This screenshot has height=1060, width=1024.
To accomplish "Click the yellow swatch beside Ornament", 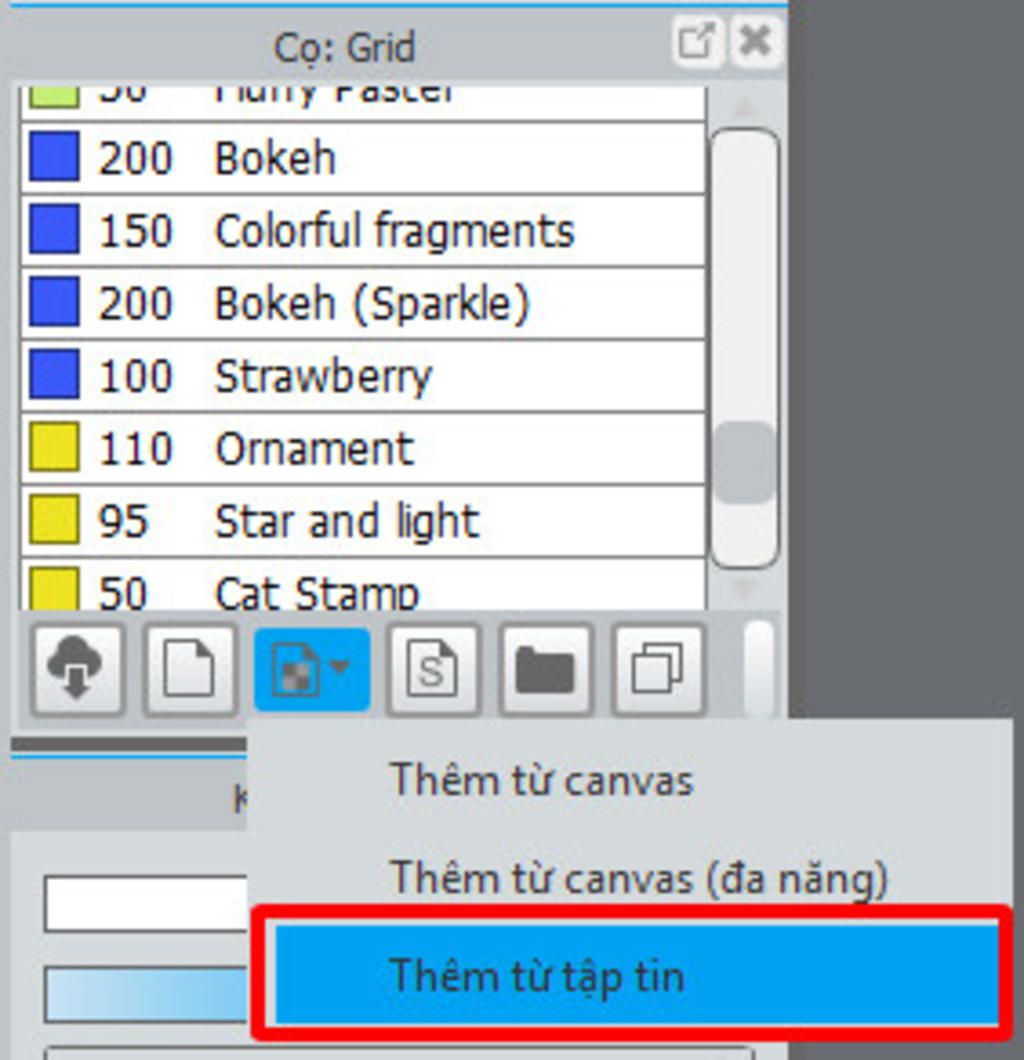I will click(x=54, y=447).
